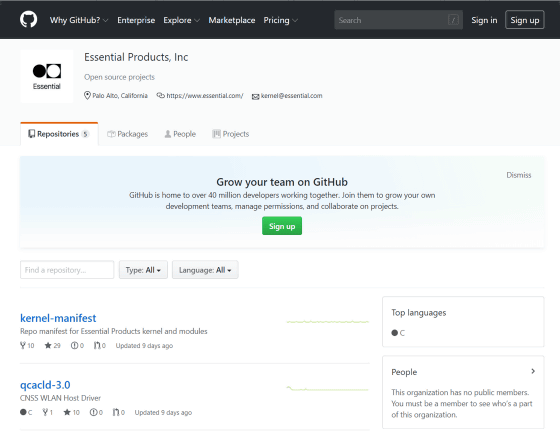Viewport: 560px width, 434px height.
Task: Open https://www.essential.com/ link
Action: coord(205,96)
